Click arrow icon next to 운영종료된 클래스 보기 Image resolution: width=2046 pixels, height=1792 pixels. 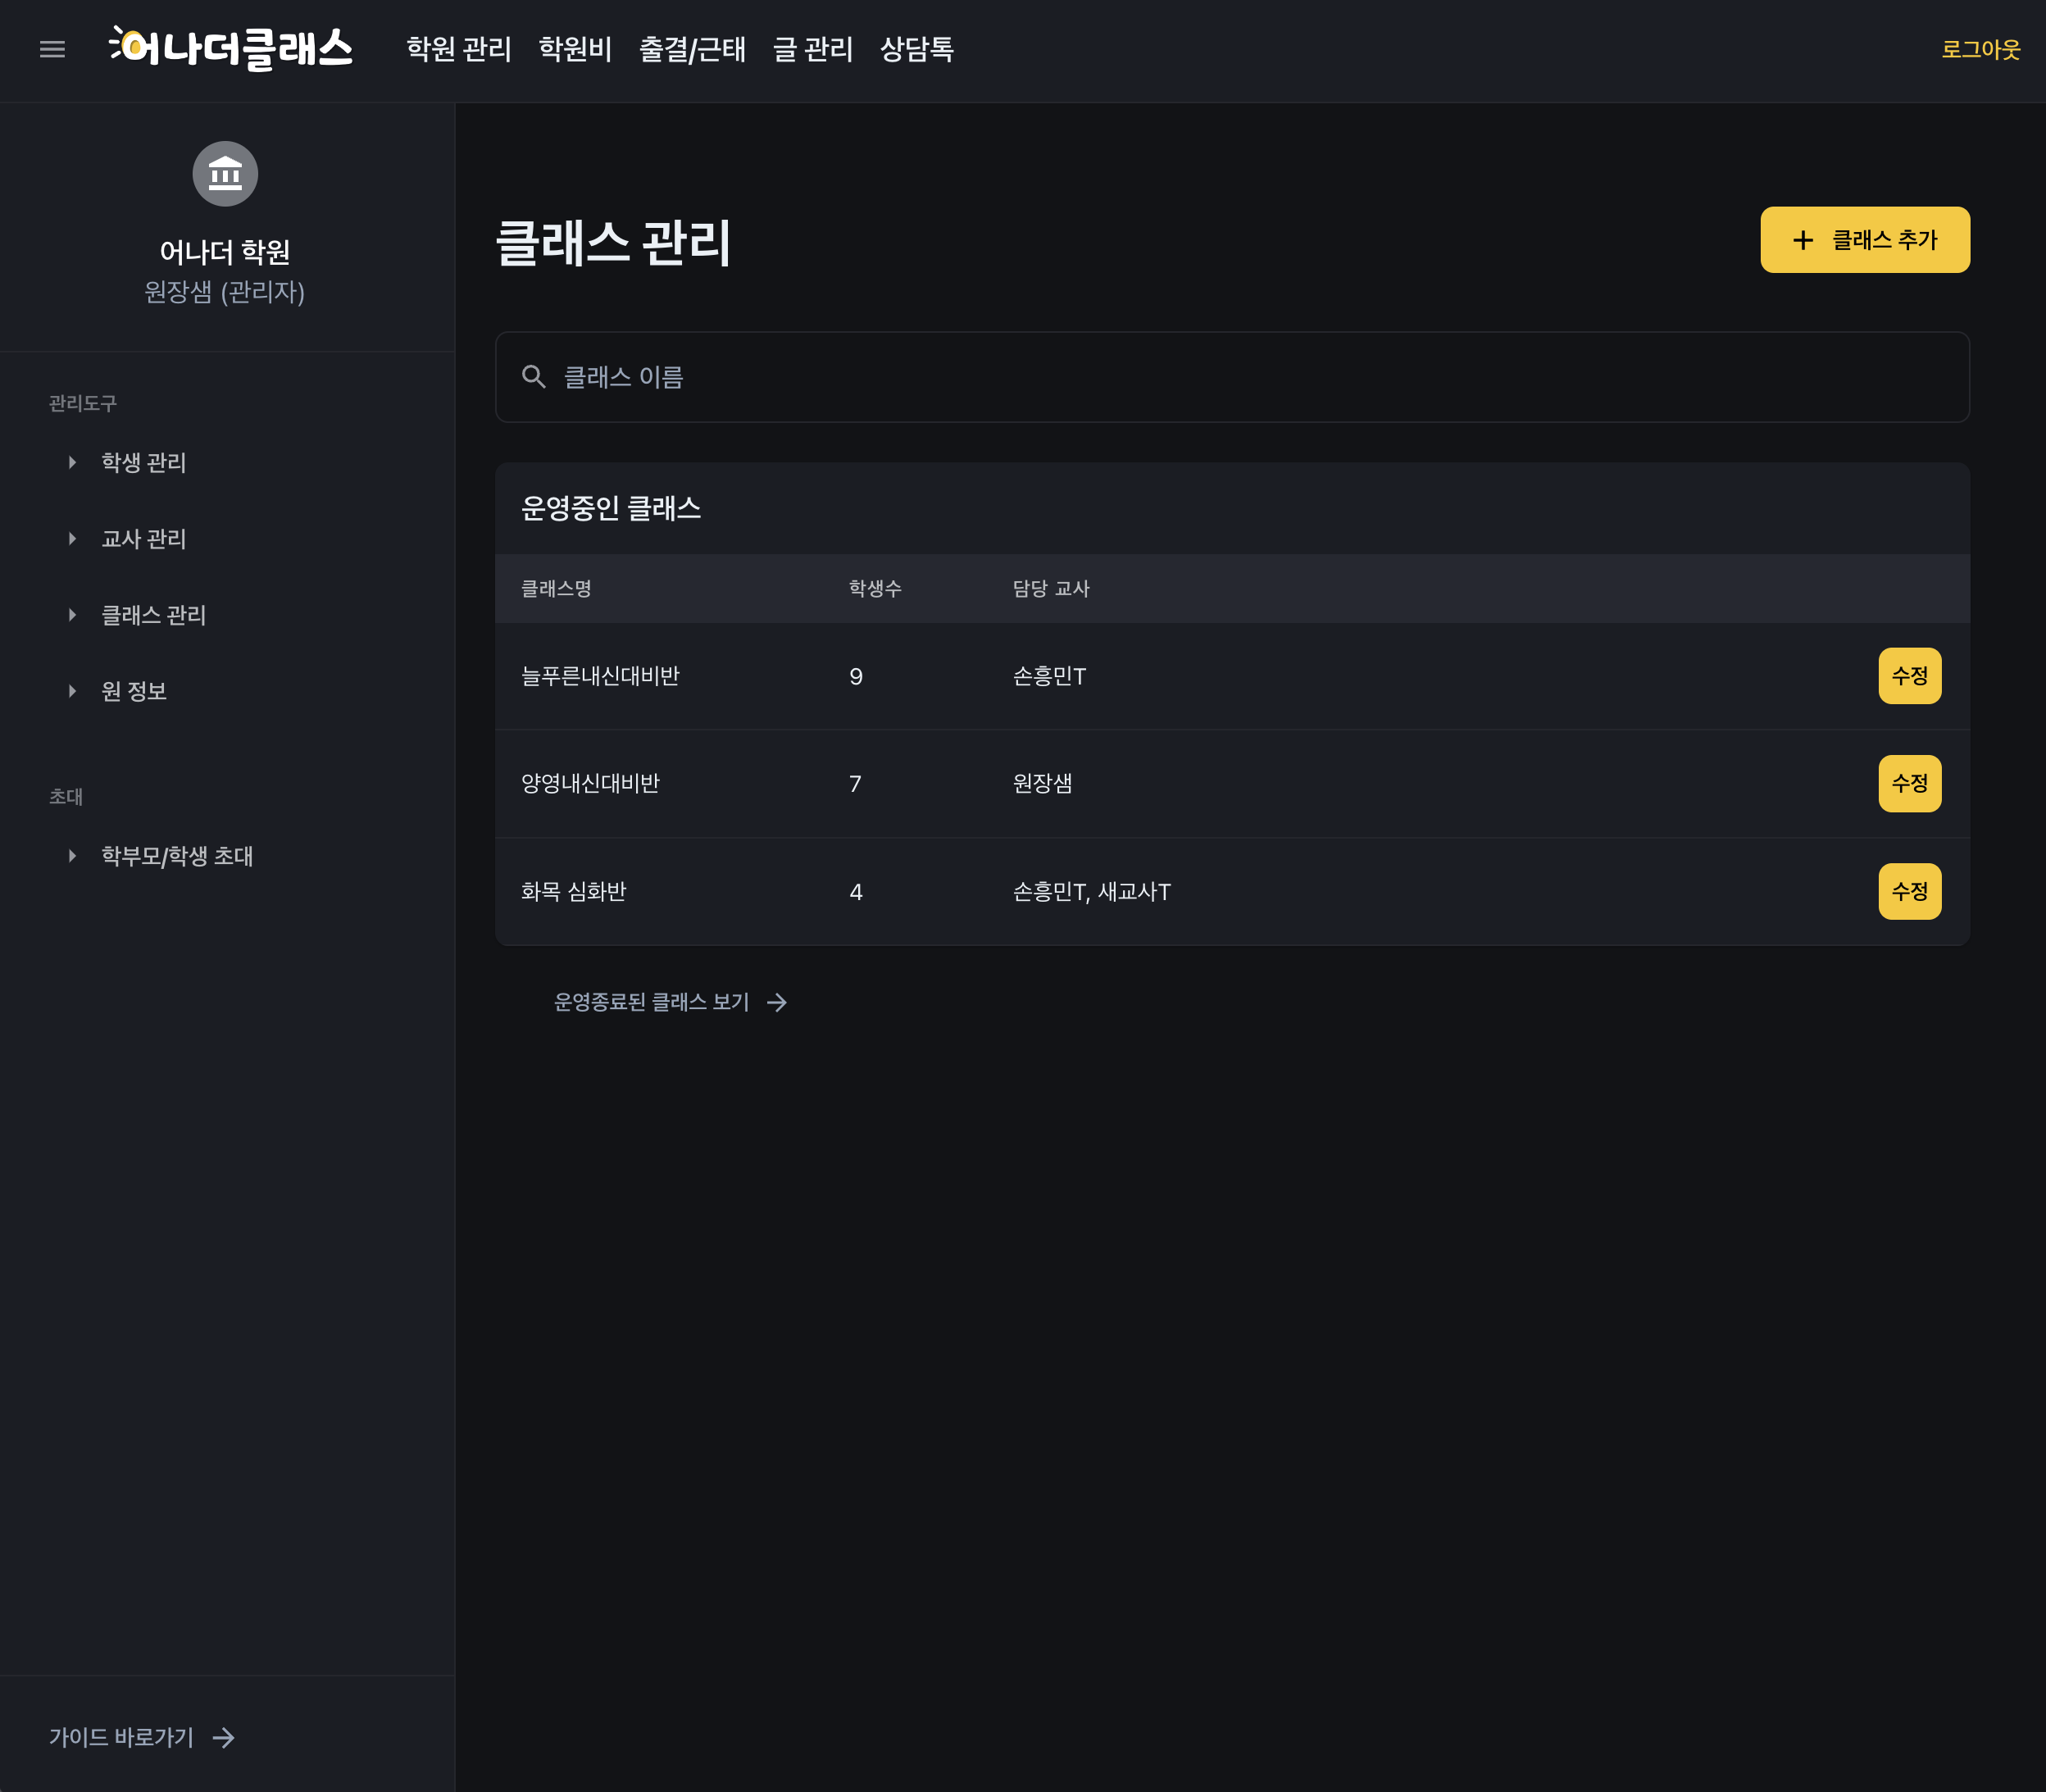point(777,1002)
